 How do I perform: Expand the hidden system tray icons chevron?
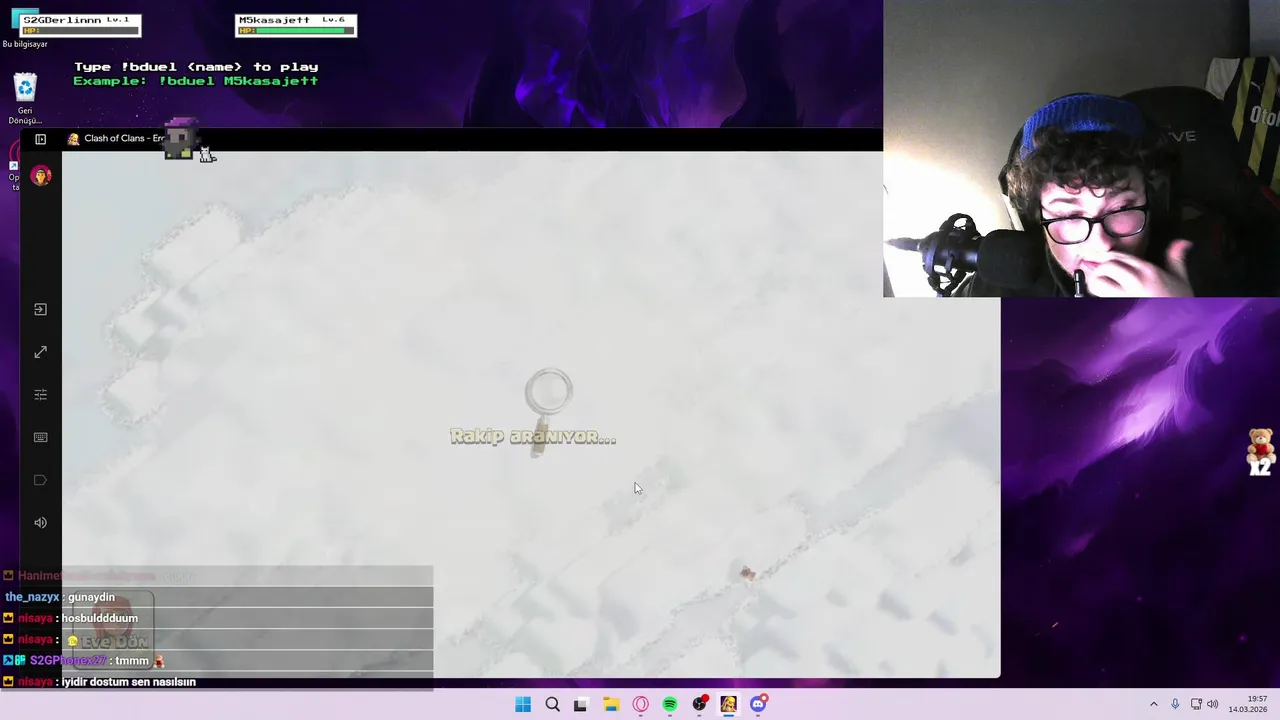coord(1153,704)
